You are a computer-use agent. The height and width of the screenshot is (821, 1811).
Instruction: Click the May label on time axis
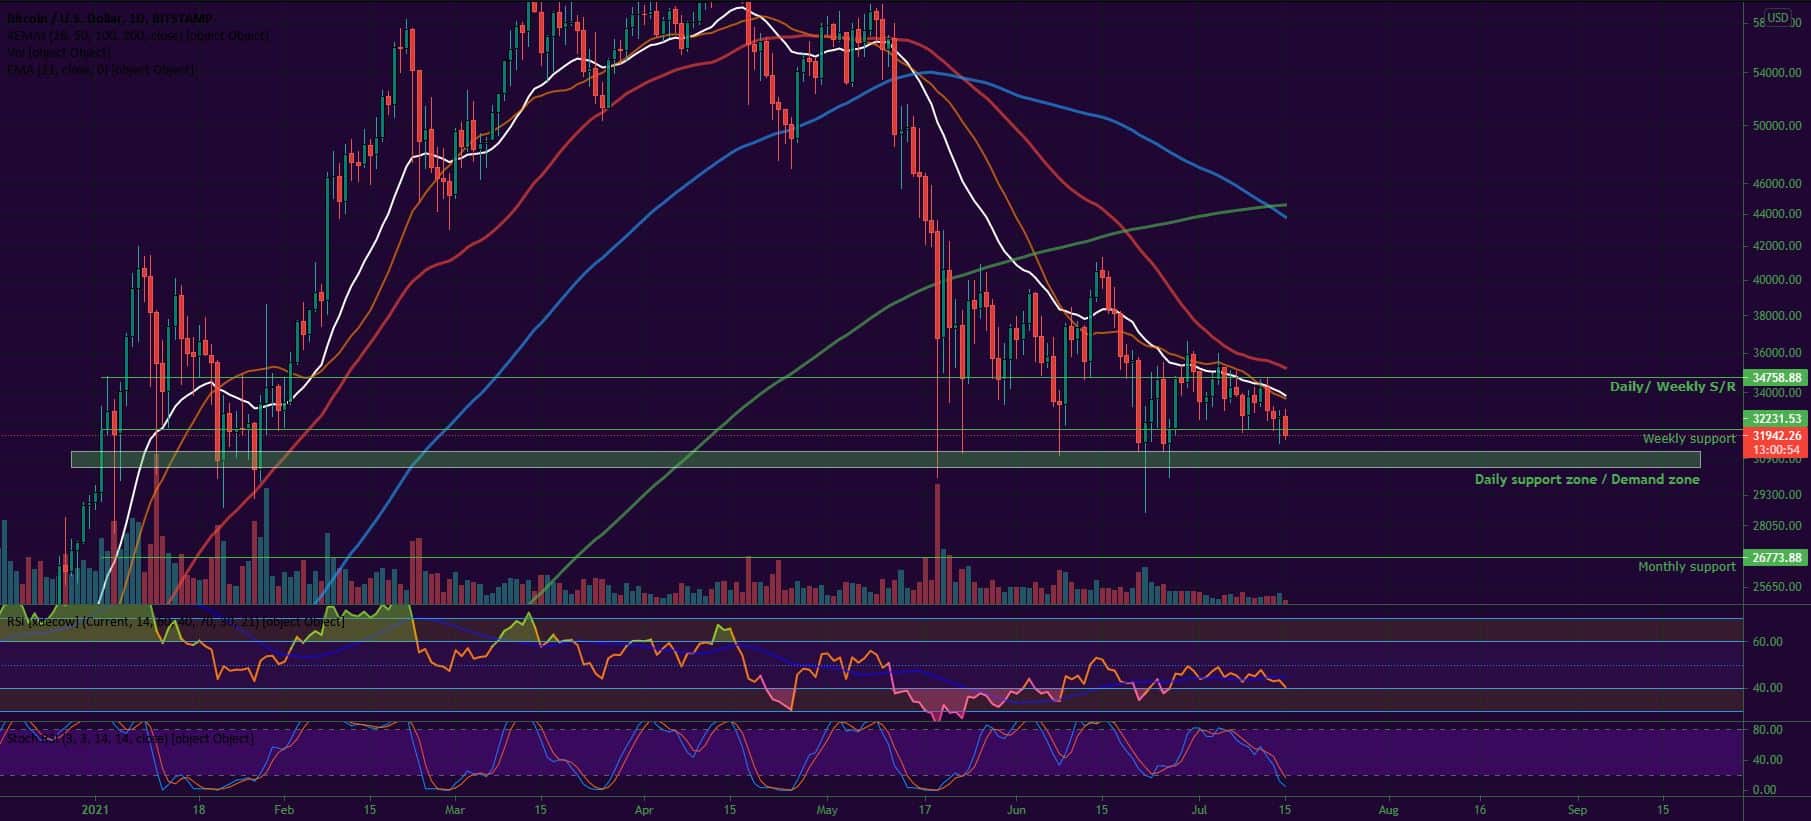(x=826, y=809)
